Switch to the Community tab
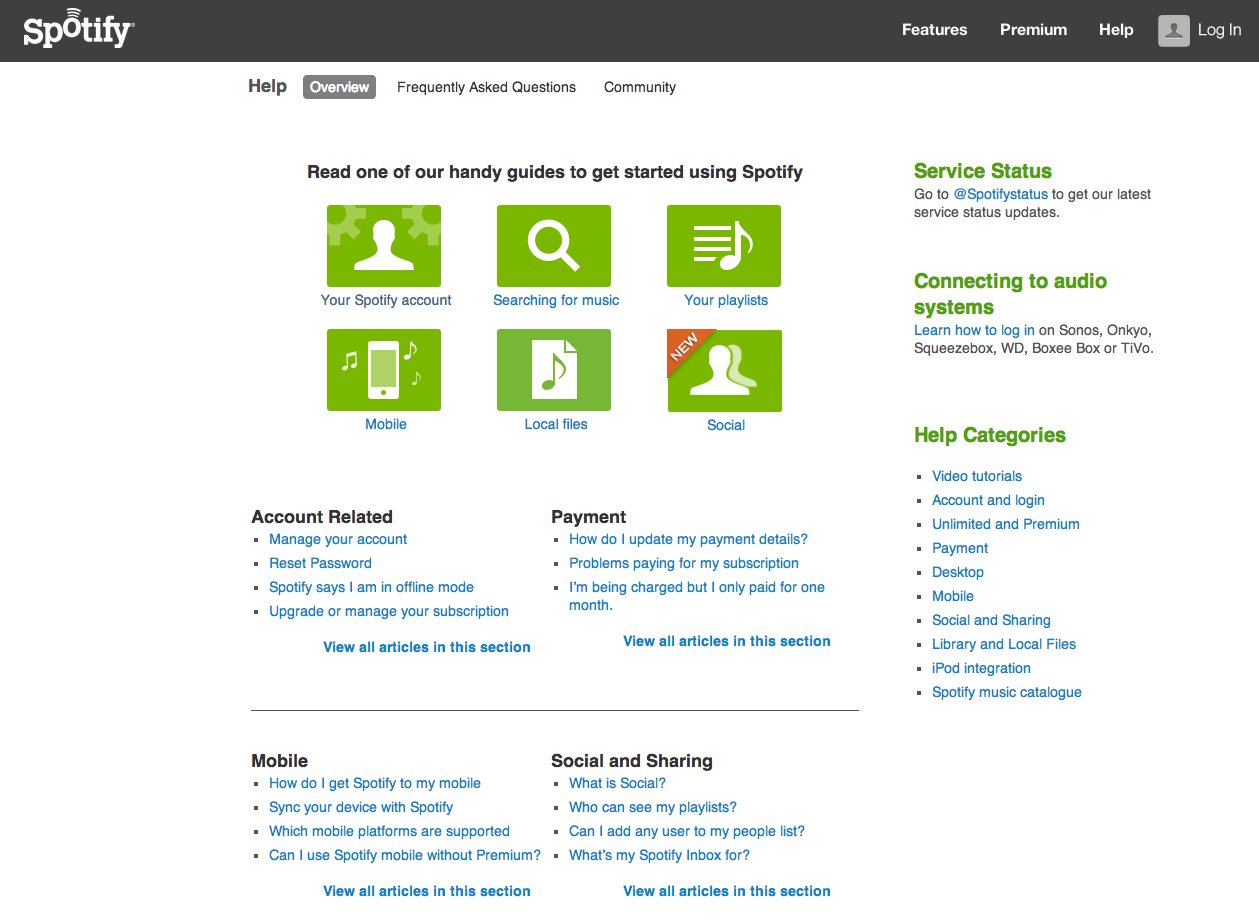Image resolution: width=1259 pixels, height=922 pixels. (640, 87)
